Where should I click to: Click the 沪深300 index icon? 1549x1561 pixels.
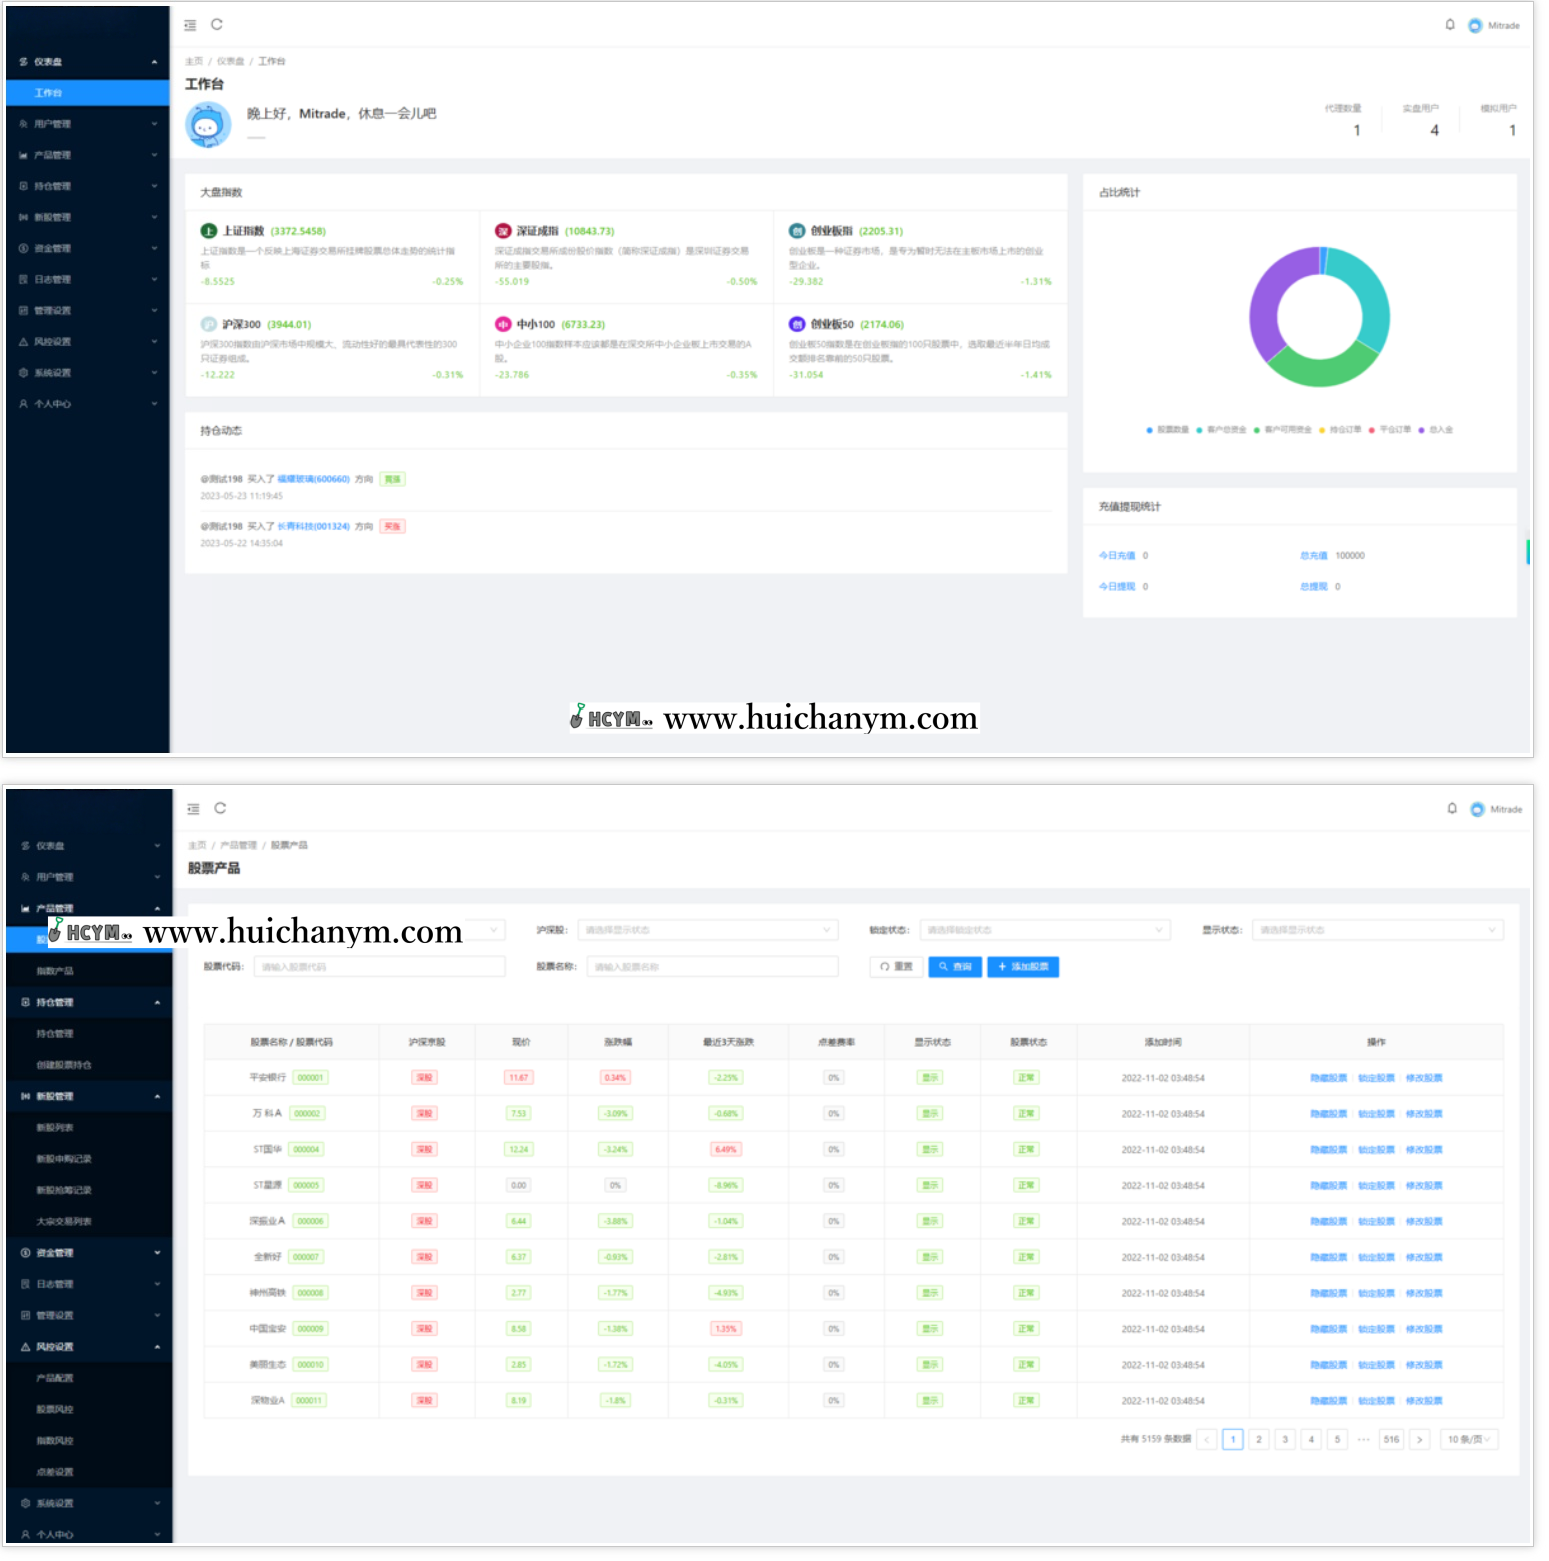pos(209,324)
